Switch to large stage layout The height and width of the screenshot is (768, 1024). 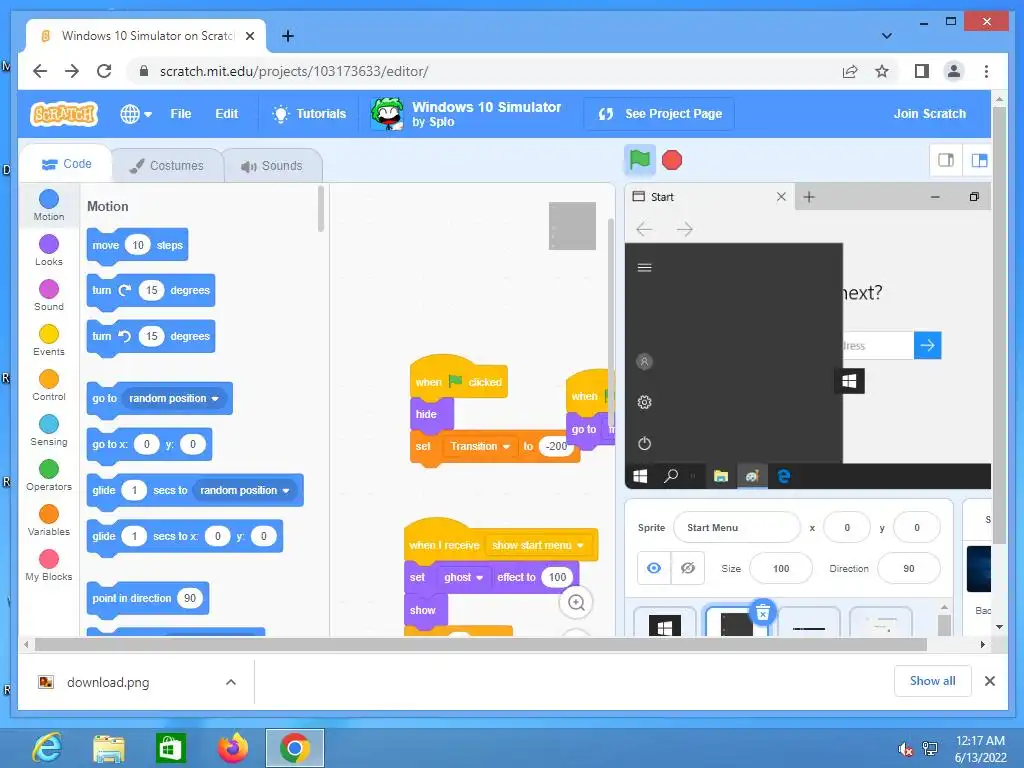(978, 160)
